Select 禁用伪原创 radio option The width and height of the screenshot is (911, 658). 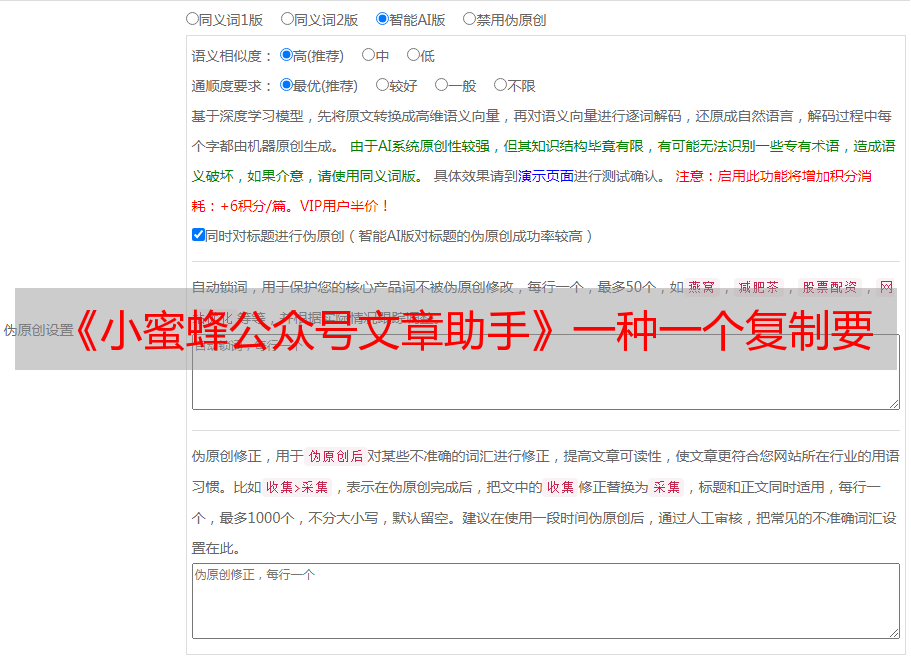point(469,19)
